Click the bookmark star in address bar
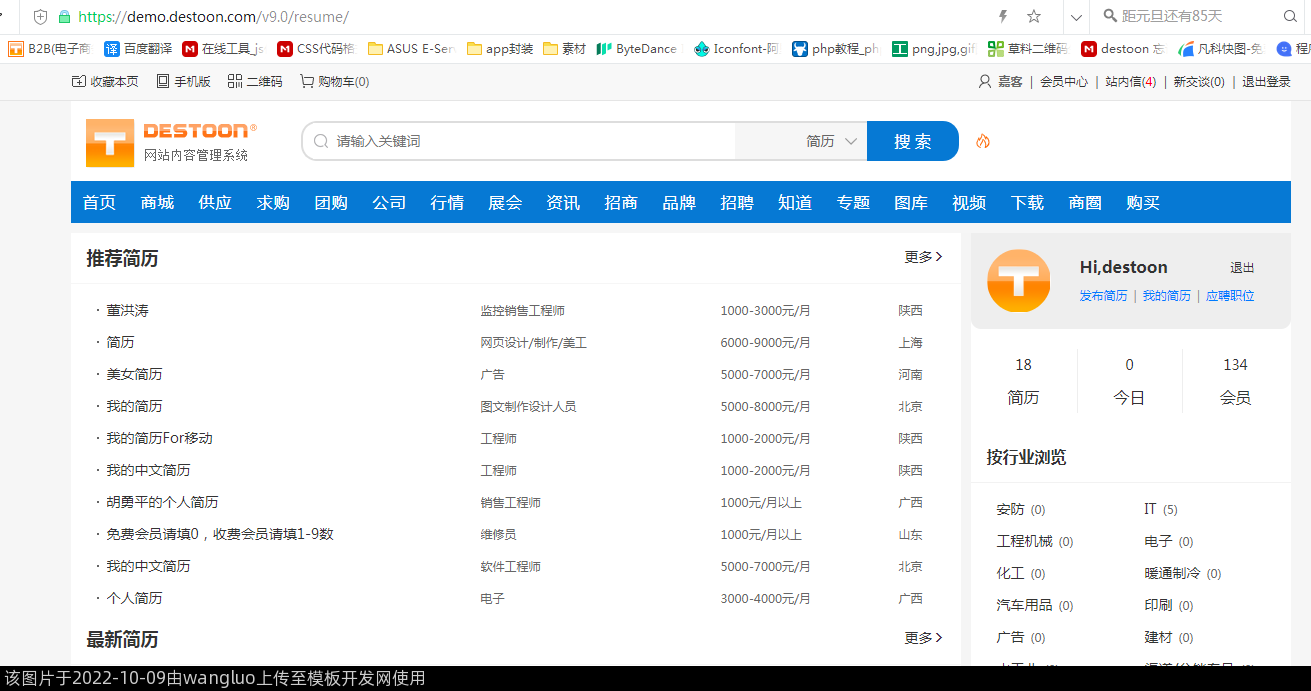 coord(1034,16)
